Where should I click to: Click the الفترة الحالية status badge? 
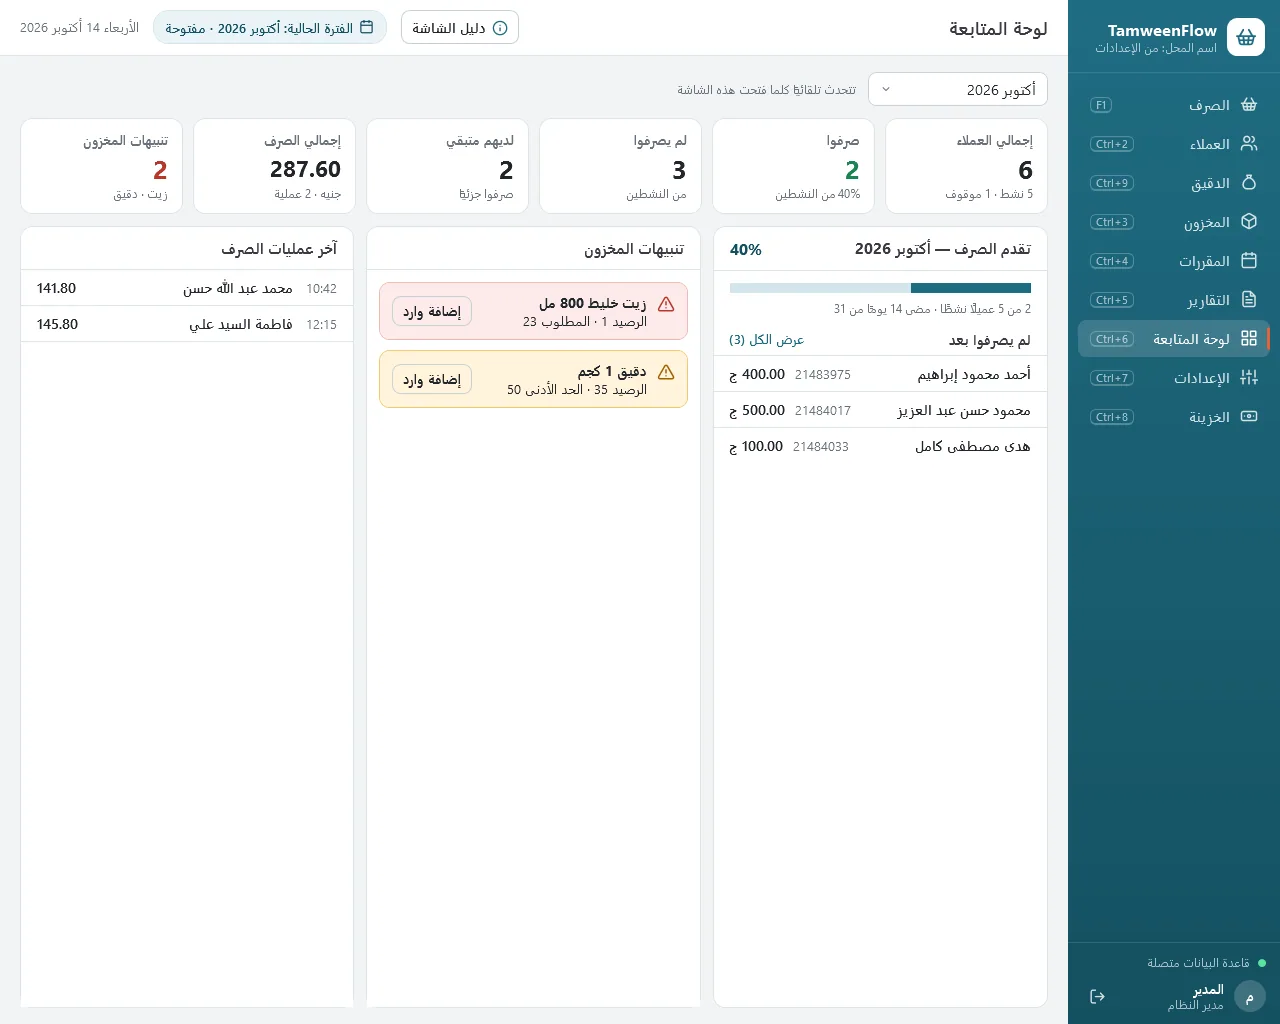(x=270, y=28)
